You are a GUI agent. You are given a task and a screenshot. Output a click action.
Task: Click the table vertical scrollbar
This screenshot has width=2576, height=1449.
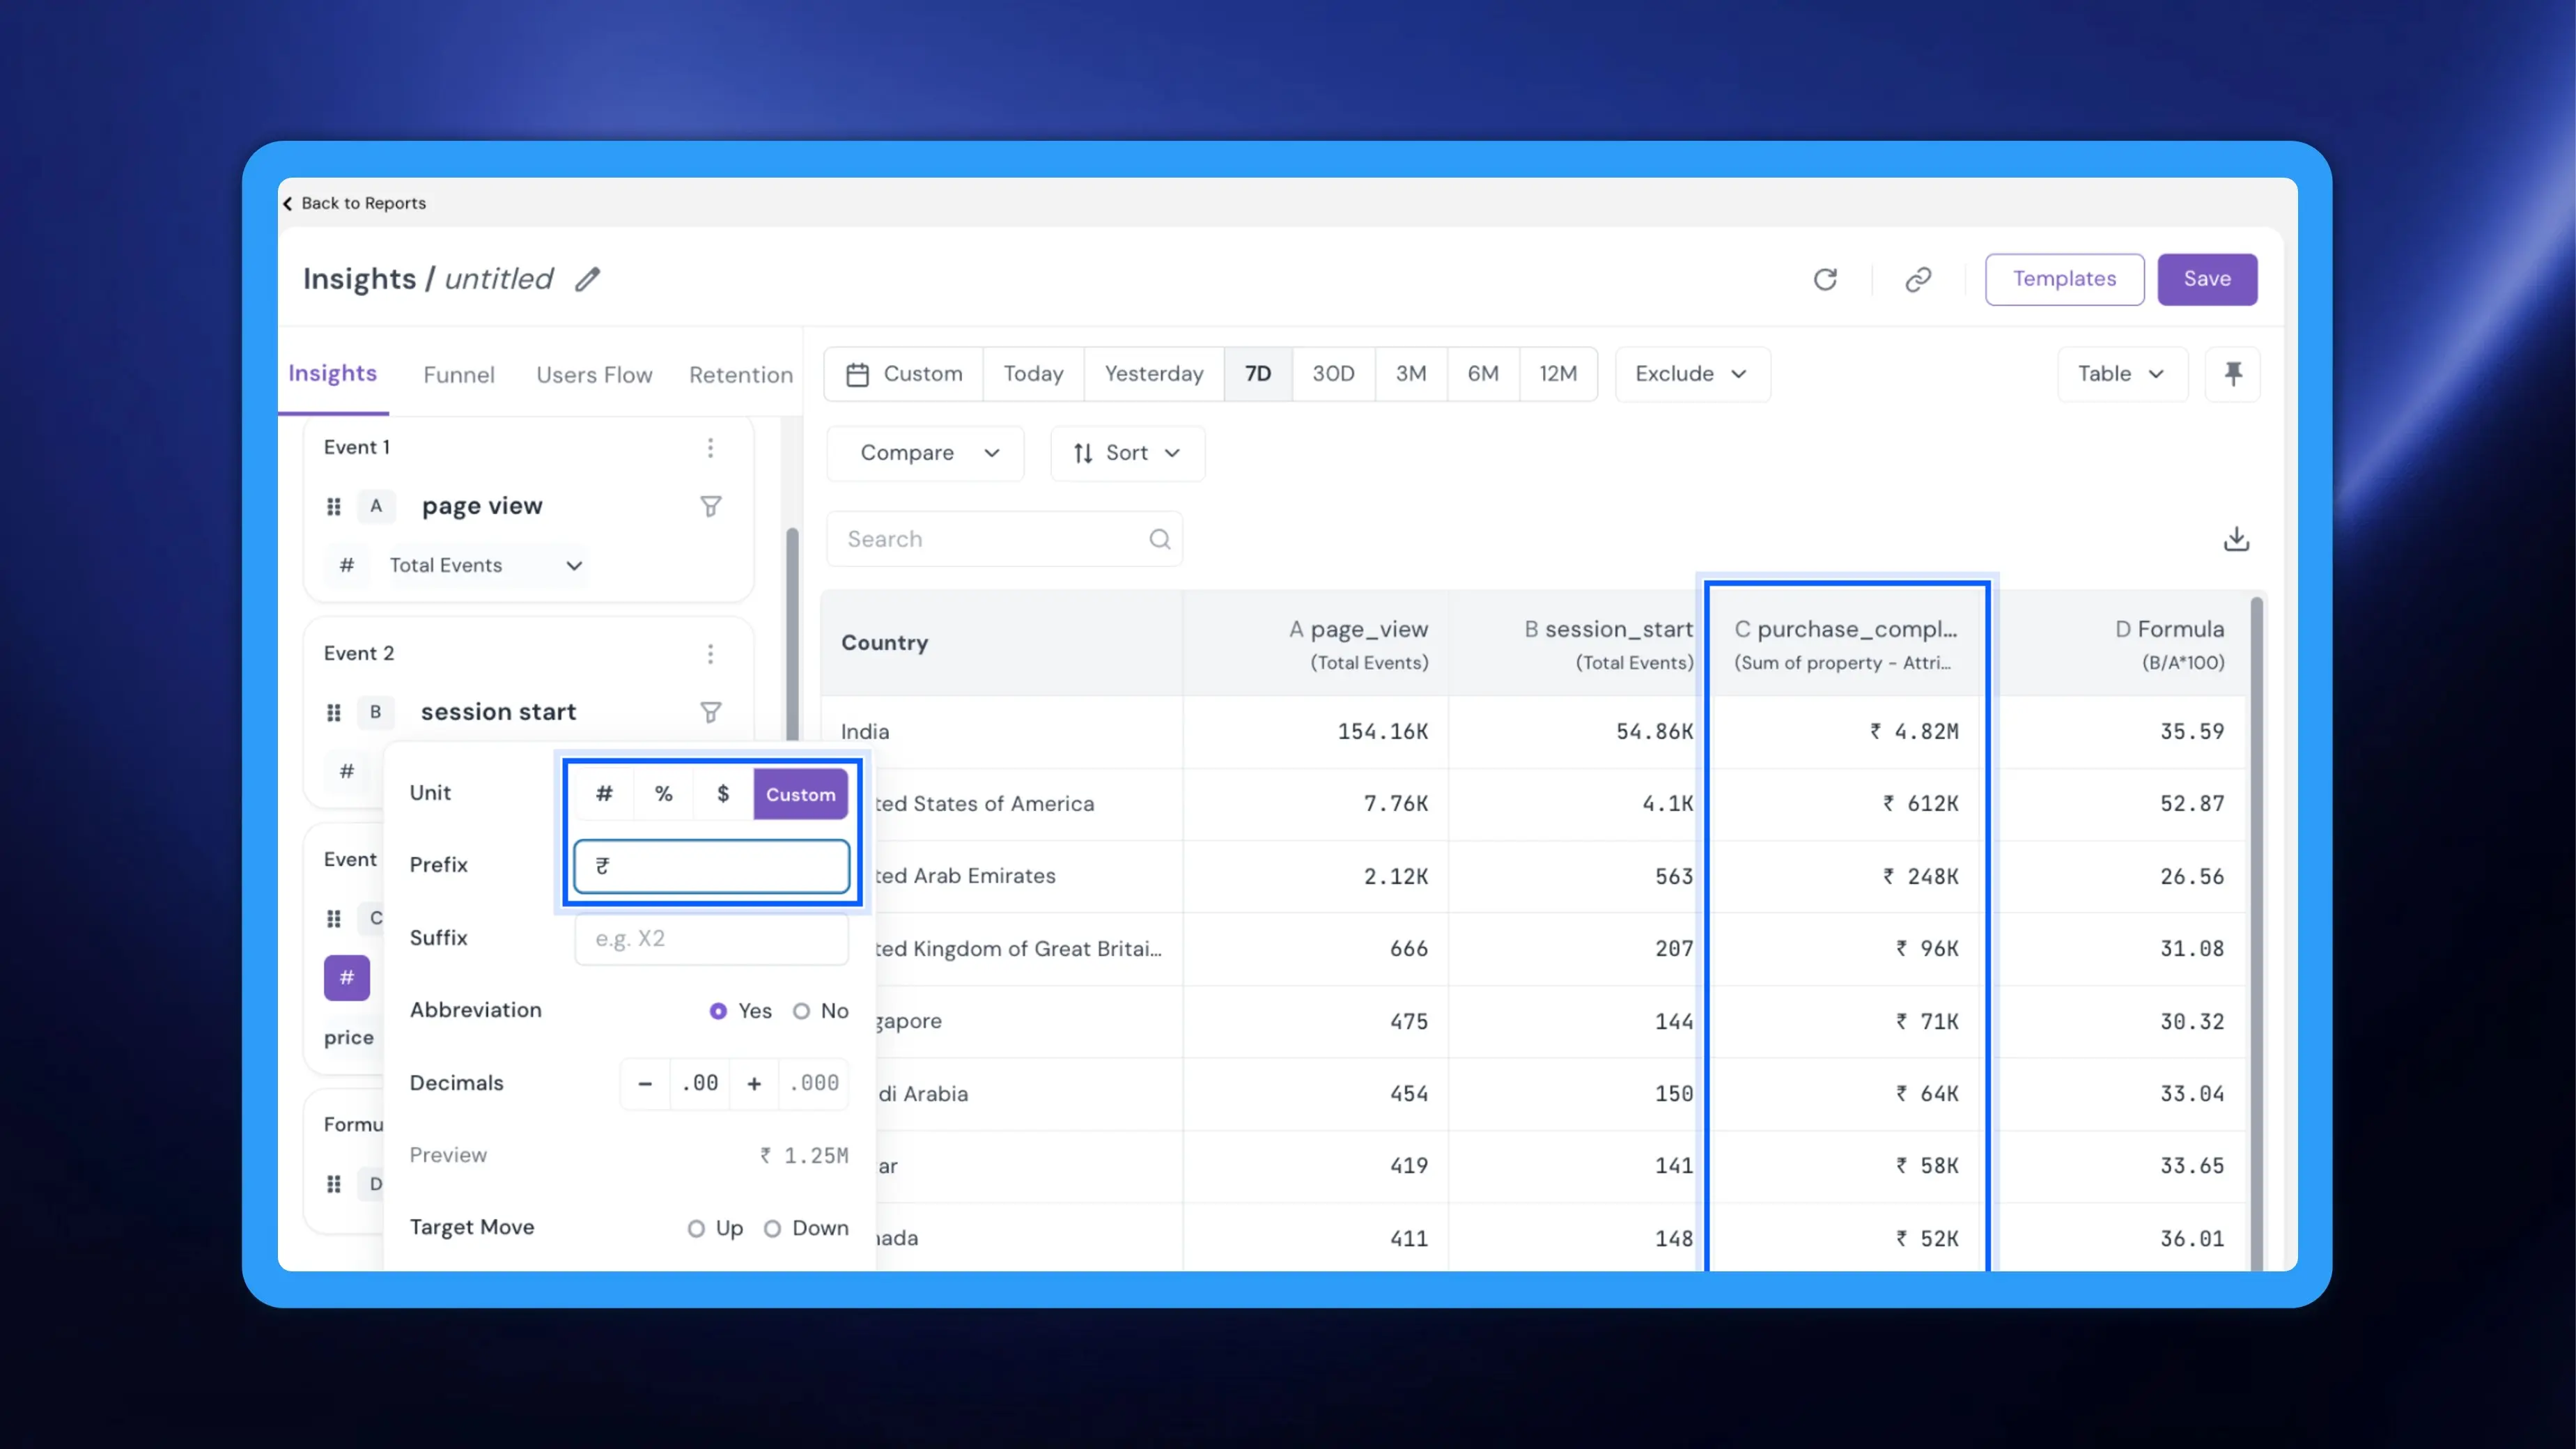click(x=2256, y=934)
